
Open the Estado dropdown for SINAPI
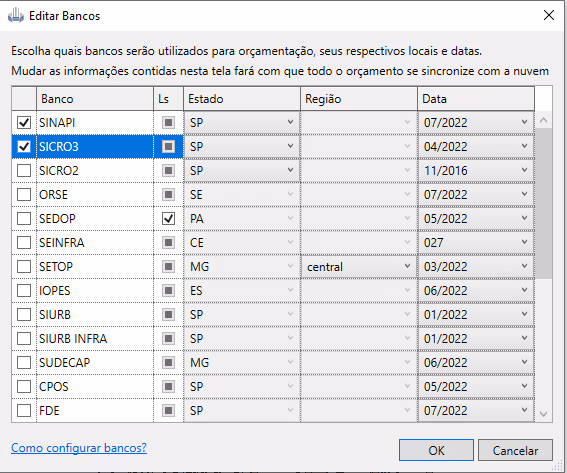[x=242, y=123]
